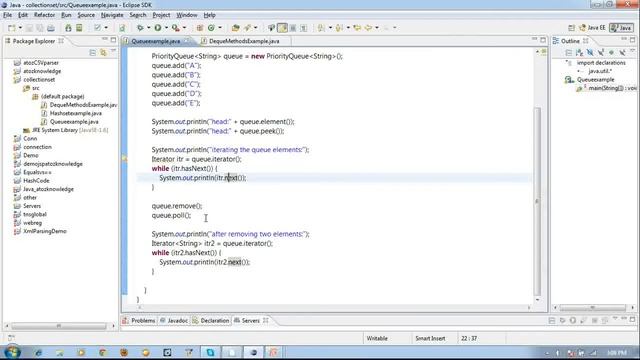Click the Windows Start button

12,352
